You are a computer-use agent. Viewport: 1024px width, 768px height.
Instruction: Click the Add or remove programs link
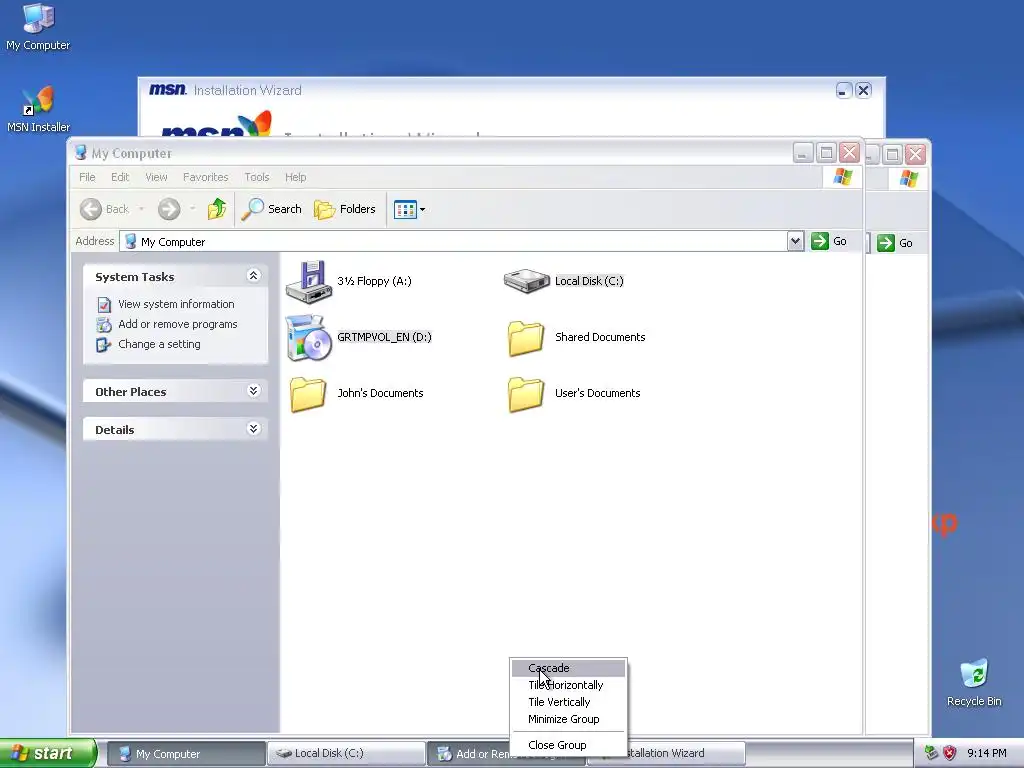tap(178, 325)
